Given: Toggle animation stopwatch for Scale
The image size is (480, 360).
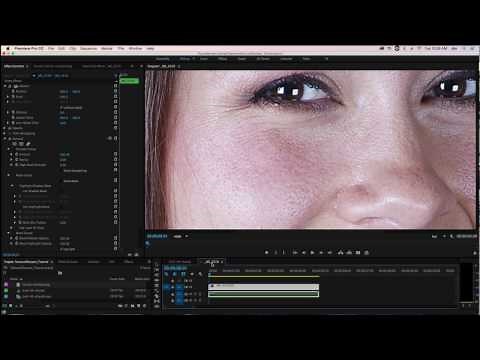Looking at the screenshot, I should (13, 97).
